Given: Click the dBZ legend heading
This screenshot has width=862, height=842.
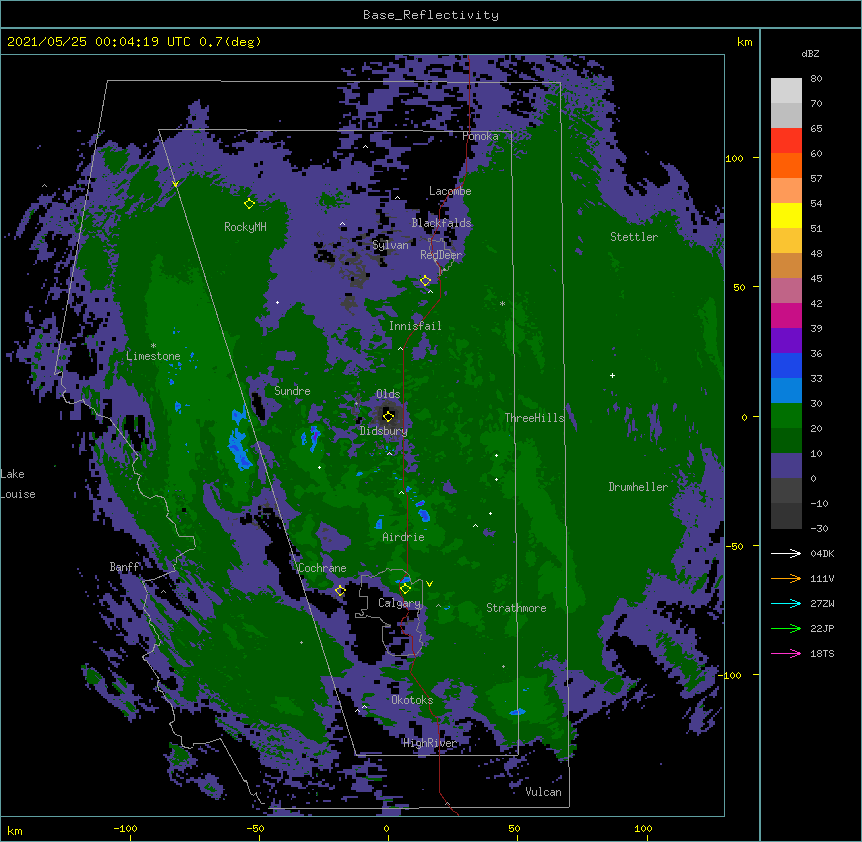Looking at the screenshot, I should [x=810, y=54].
